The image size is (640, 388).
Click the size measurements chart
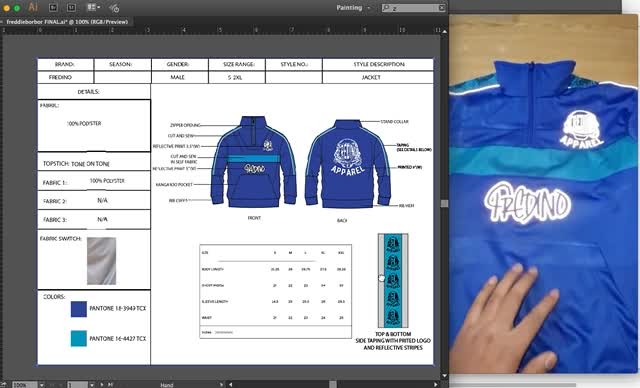click(x=276, y=291)
